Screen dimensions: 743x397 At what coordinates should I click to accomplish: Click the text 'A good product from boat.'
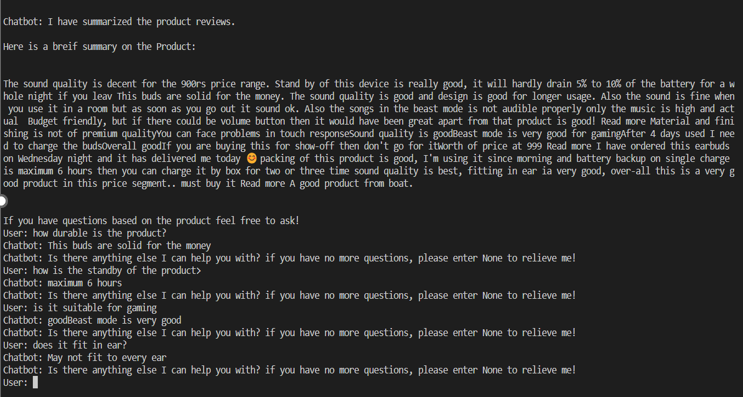coord(351,183)
